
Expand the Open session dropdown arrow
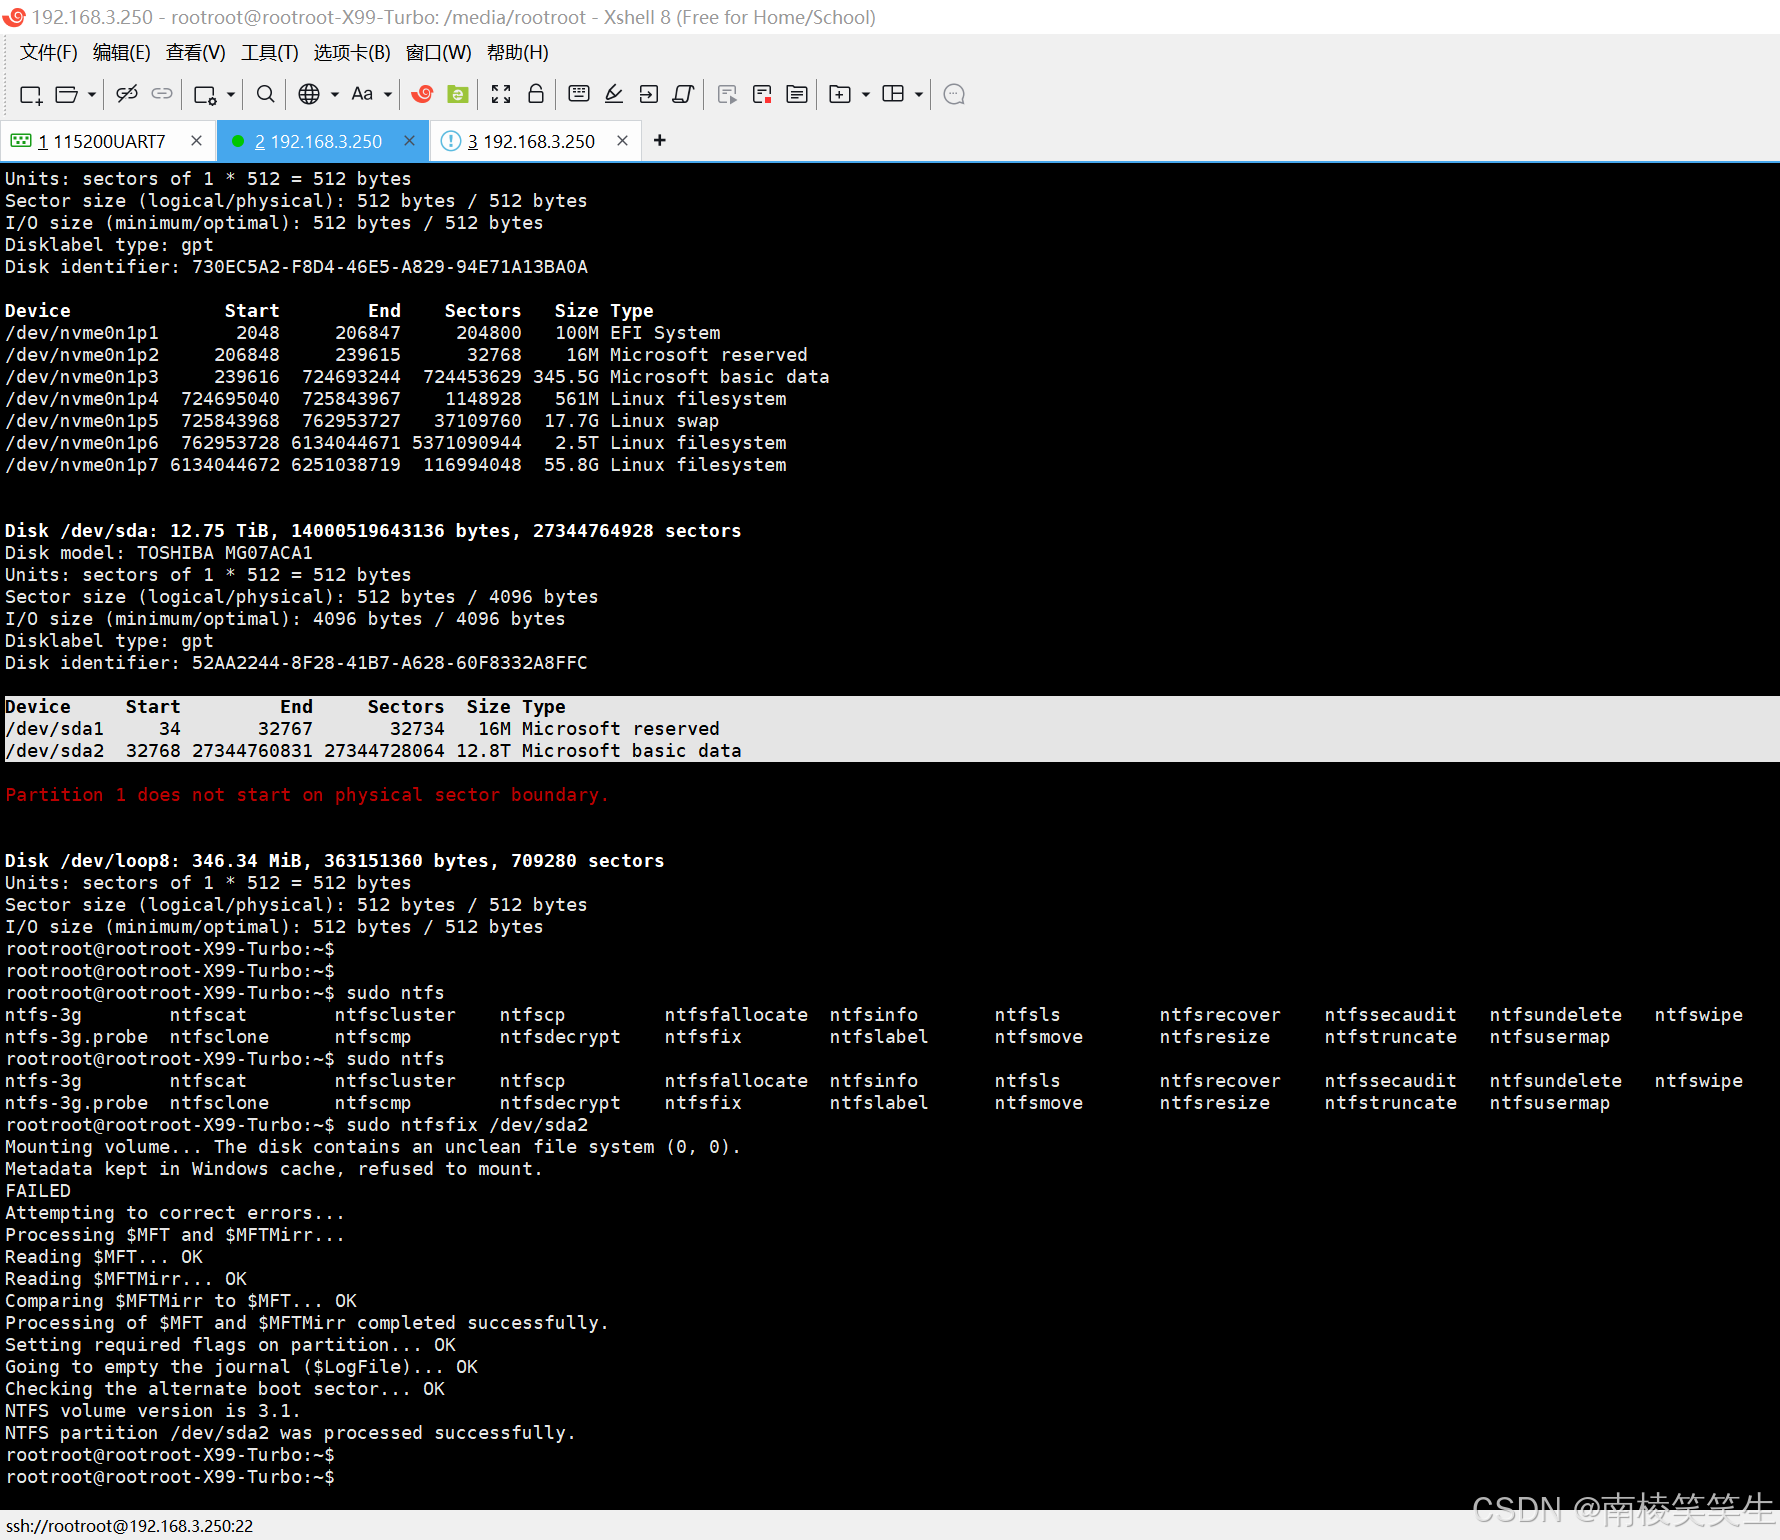pos(92,94)
